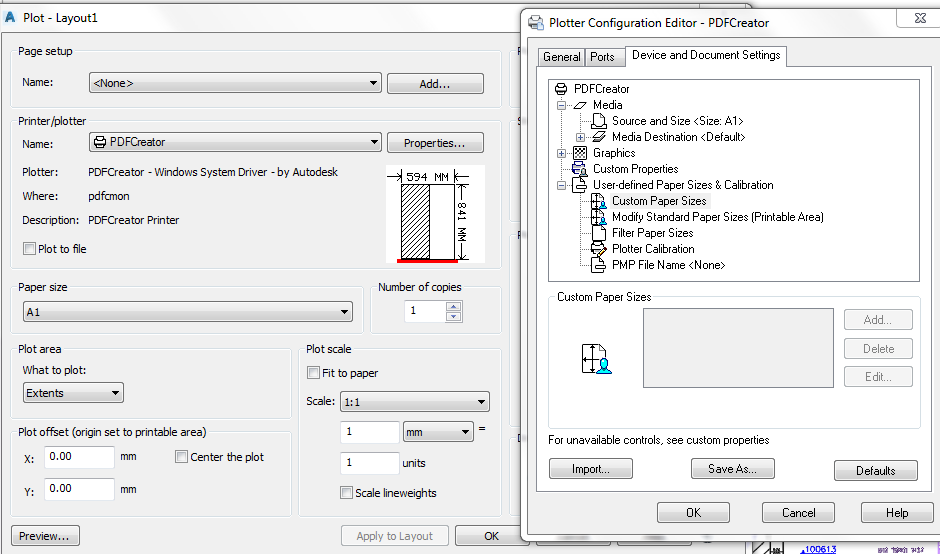Switch to the General tab
This screenshot has height=554, width=940.
click(x=561, y=57)
